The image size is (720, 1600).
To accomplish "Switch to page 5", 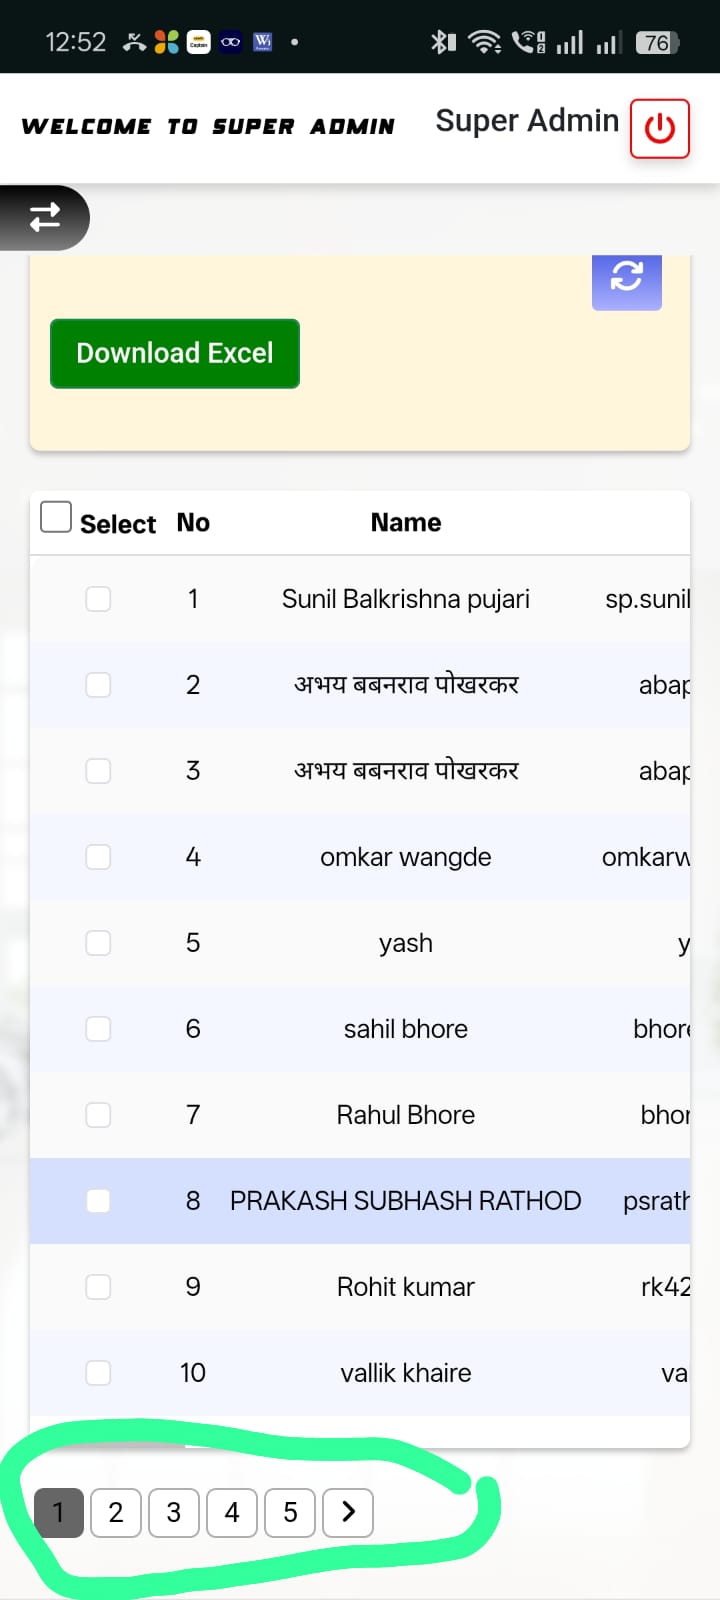I will pos(290,1512).
